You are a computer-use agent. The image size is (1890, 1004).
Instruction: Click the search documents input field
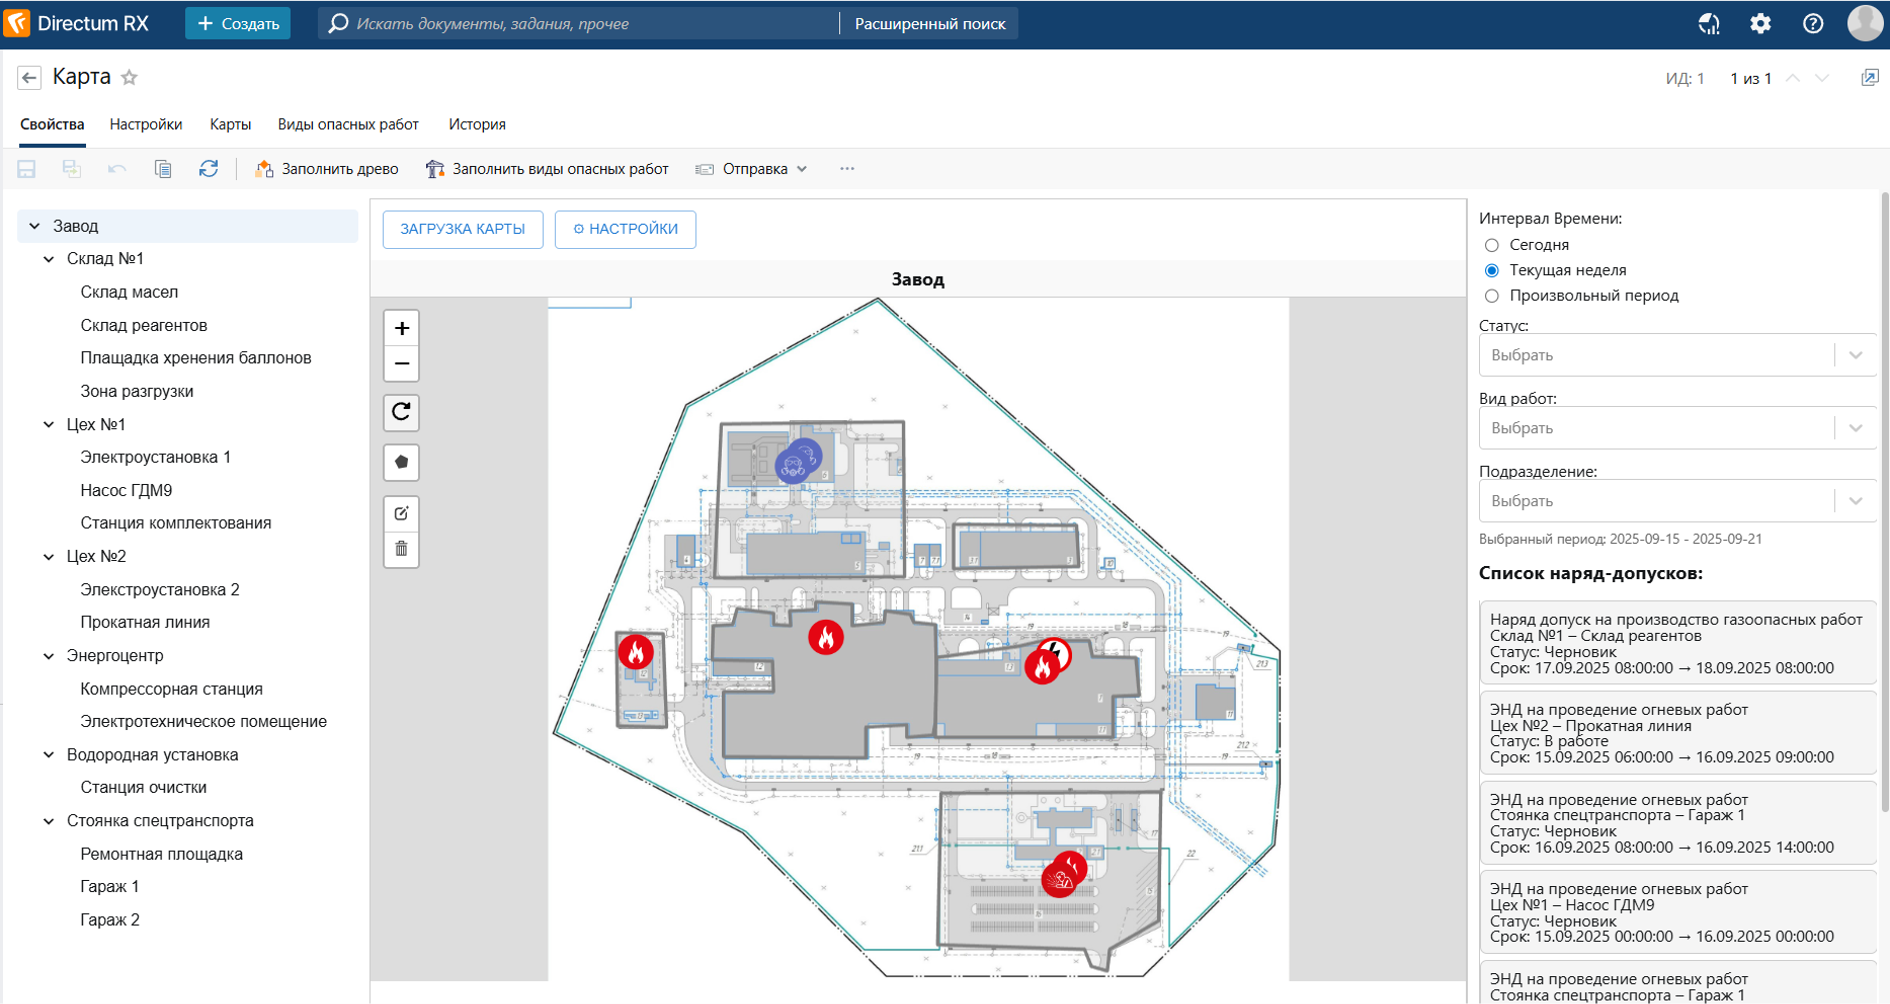(590, 24)
